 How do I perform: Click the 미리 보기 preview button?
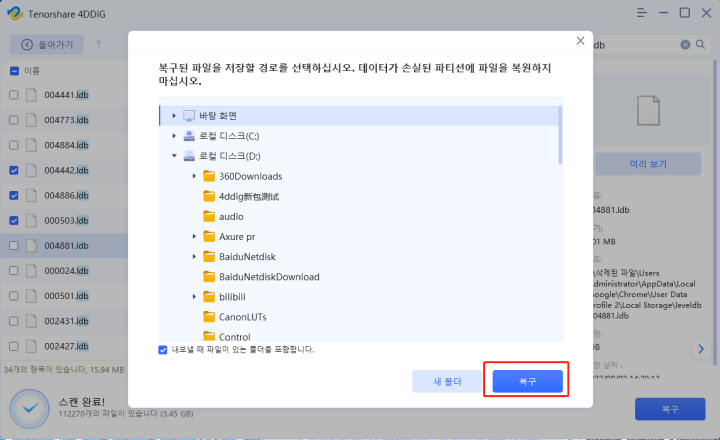click(648, 164)
